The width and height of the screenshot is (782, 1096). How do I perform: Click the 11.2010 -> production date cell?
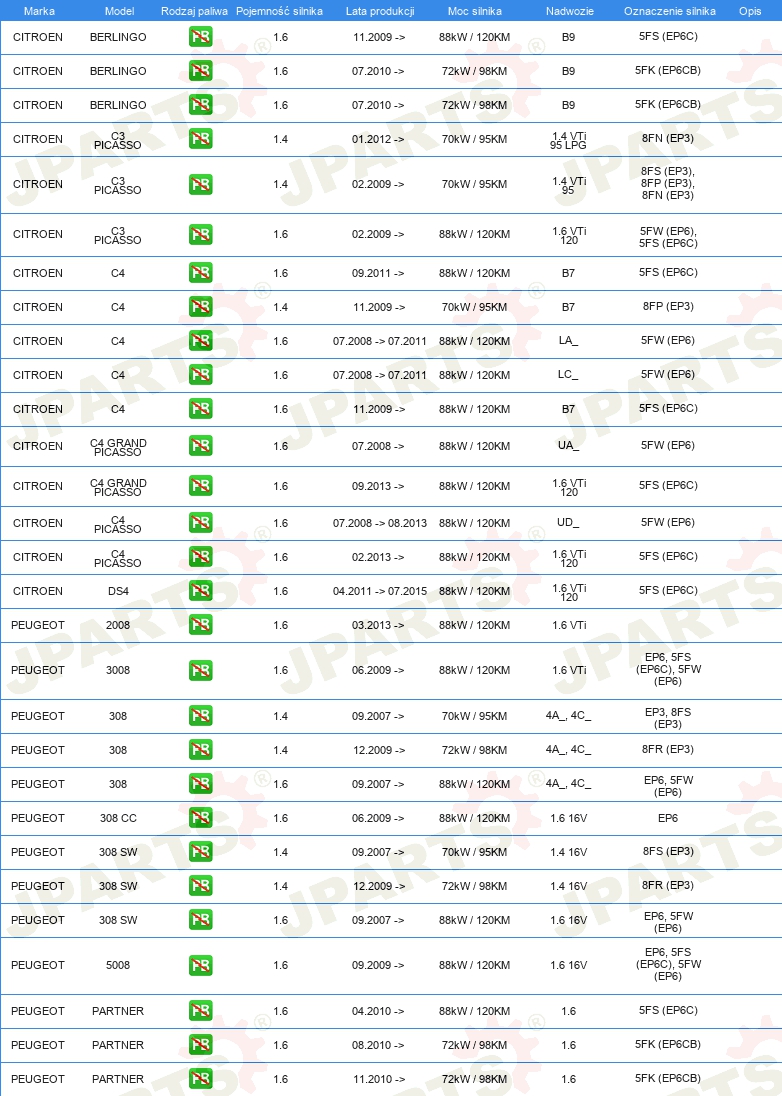click(378, 1079)
